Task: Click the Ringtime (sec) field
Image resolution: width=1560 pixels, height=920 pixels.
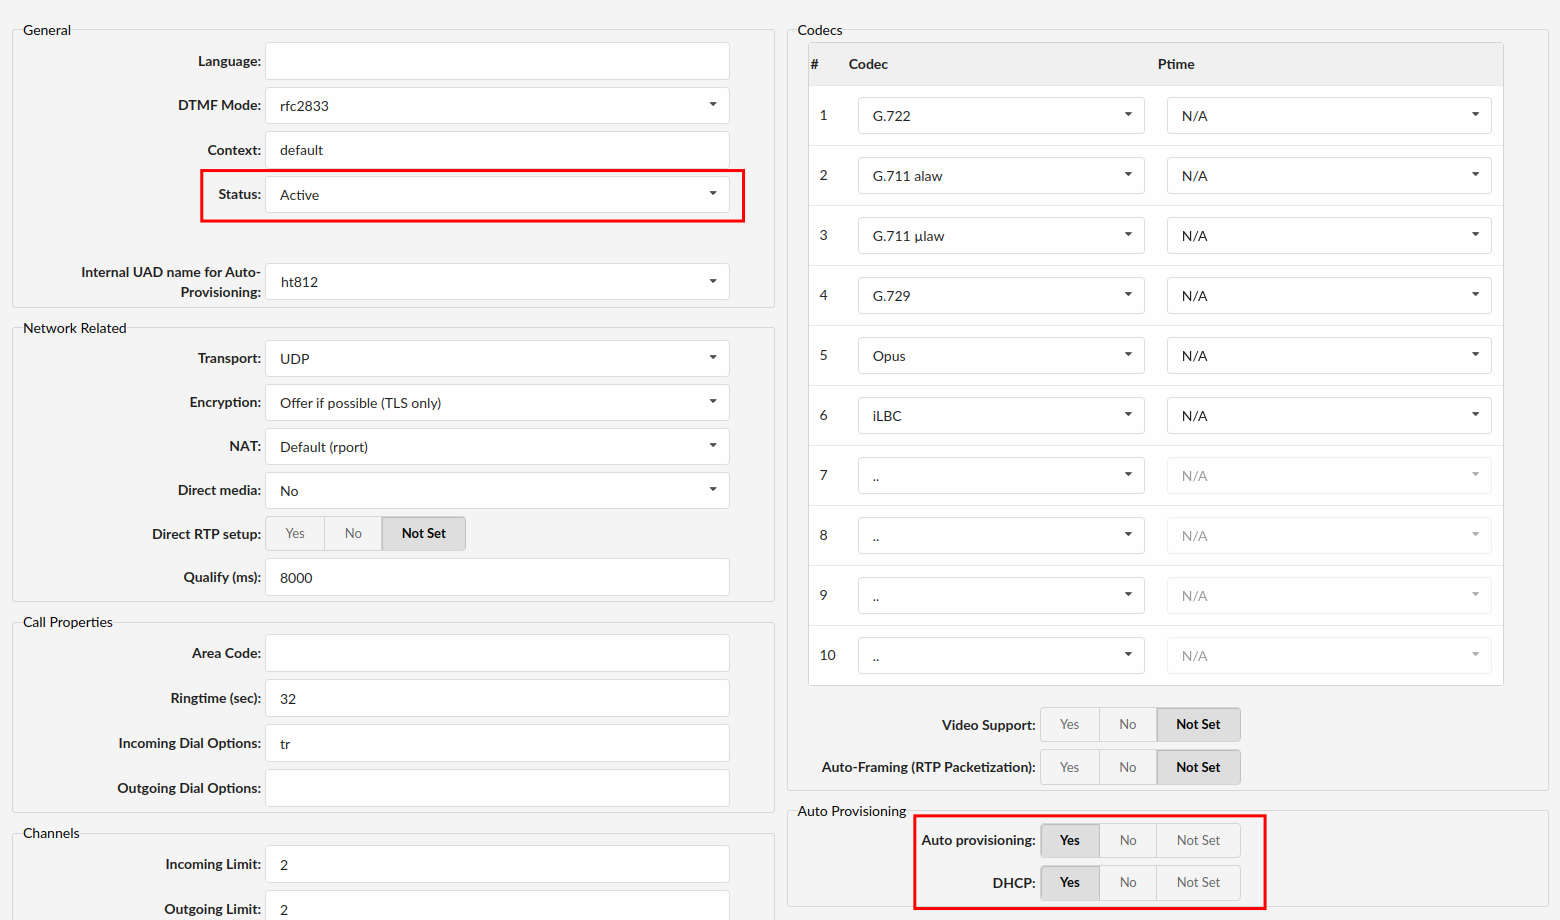Action: pos(497,698)
